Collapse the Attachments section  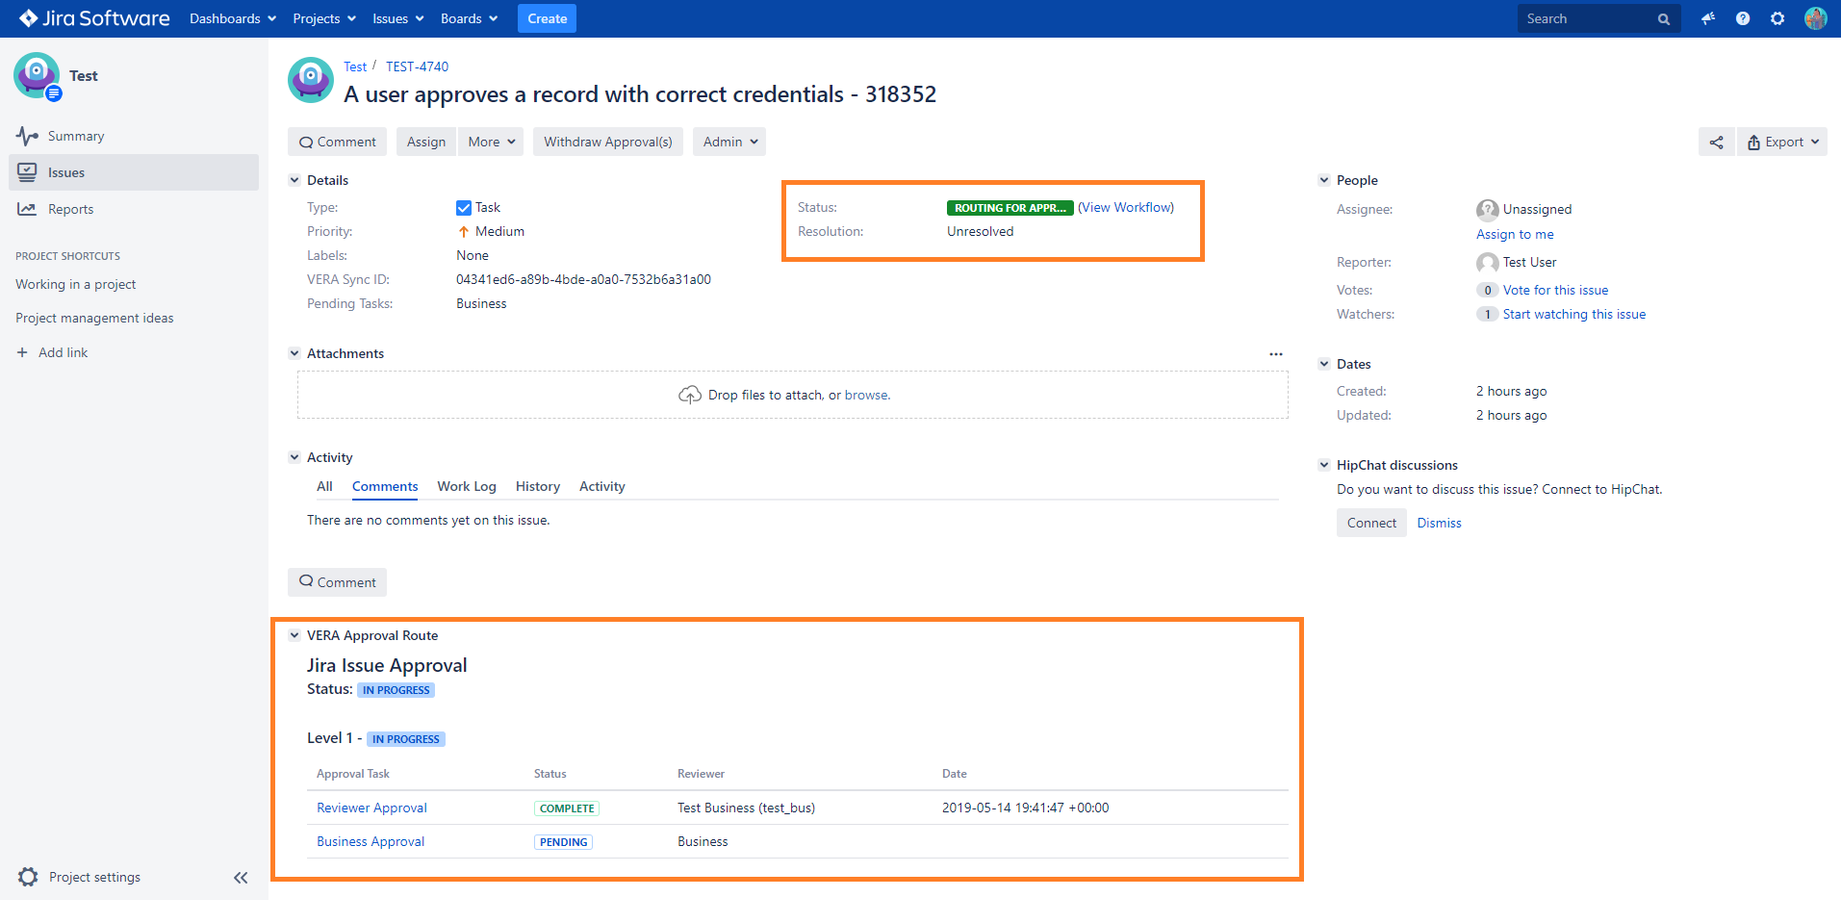[294, 353]
